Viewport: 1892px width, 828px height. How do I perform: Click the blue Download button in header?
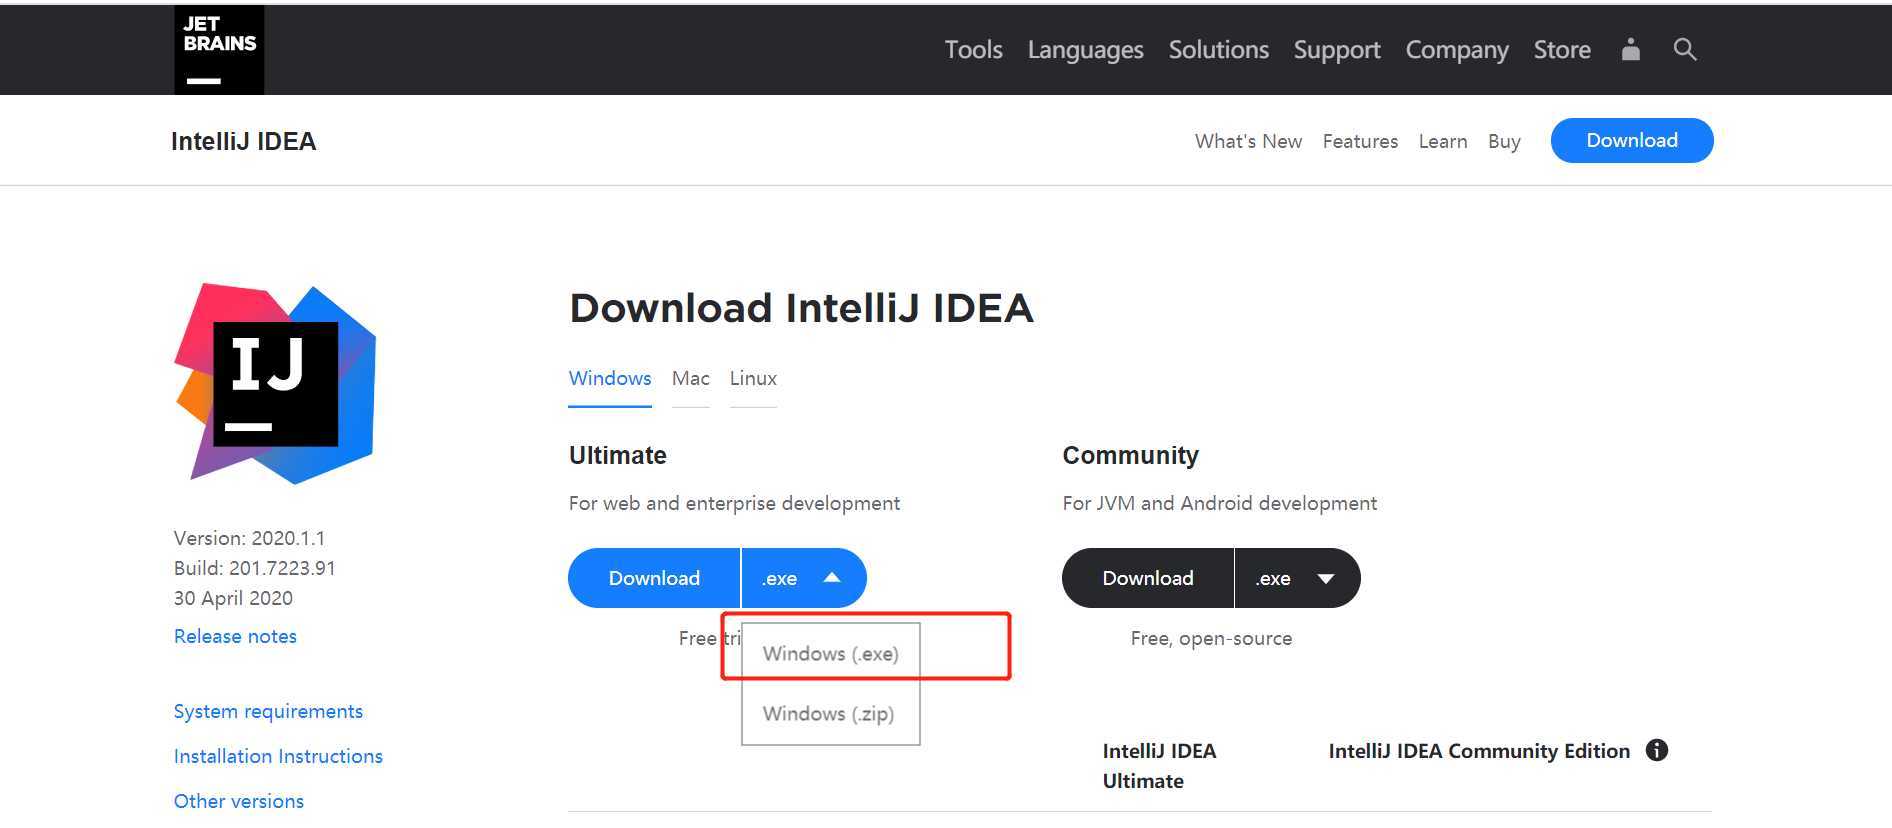tap(1631, 140)
